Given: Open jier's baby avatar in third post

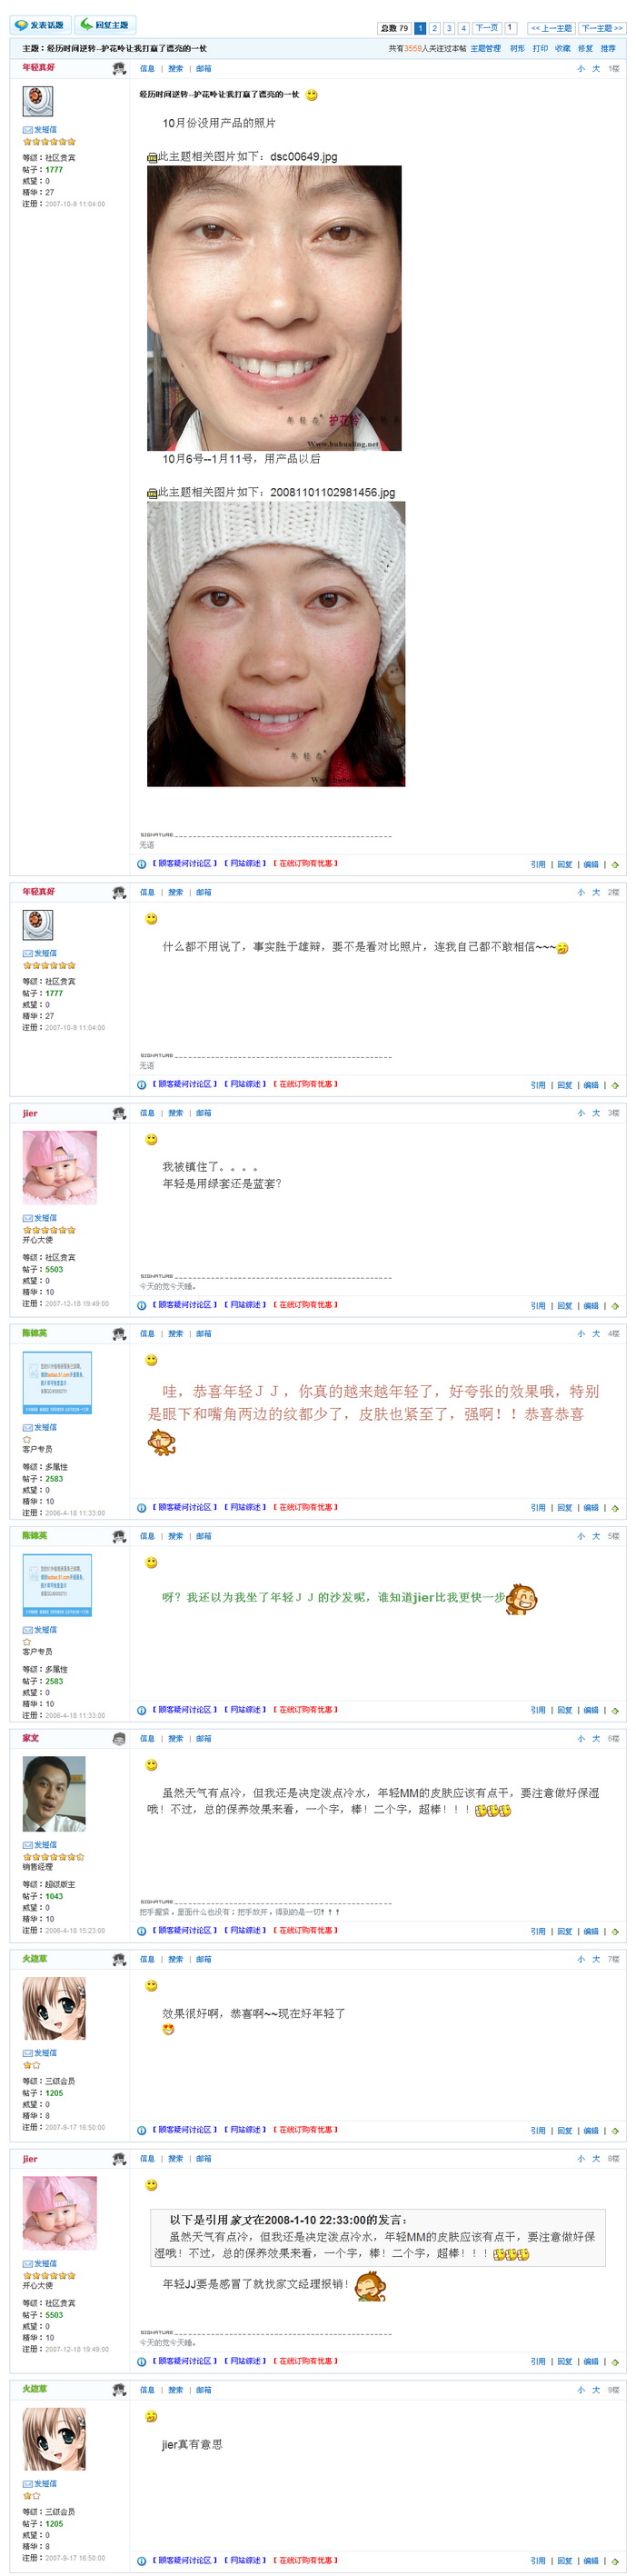Looking at the screenshot, I should pyautogui.click(x=60, y=1167).
